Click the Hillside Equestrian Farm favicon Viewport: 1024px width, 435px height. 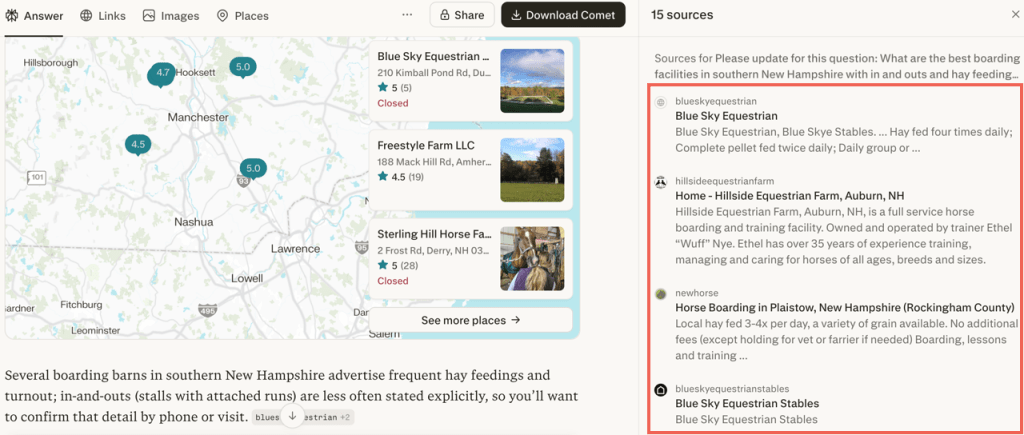(x=661, y=181)
